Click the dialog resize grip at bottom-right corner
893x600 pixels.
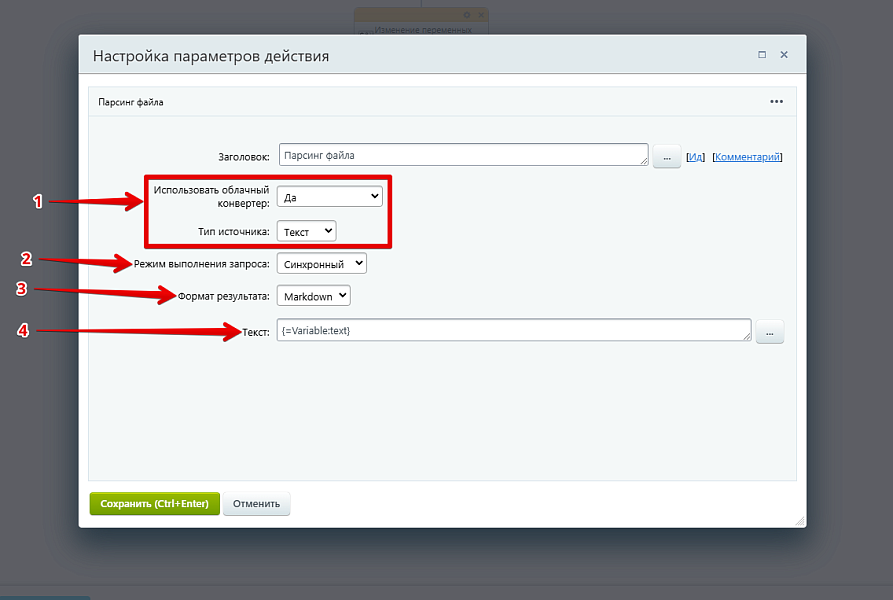(799, 520)
